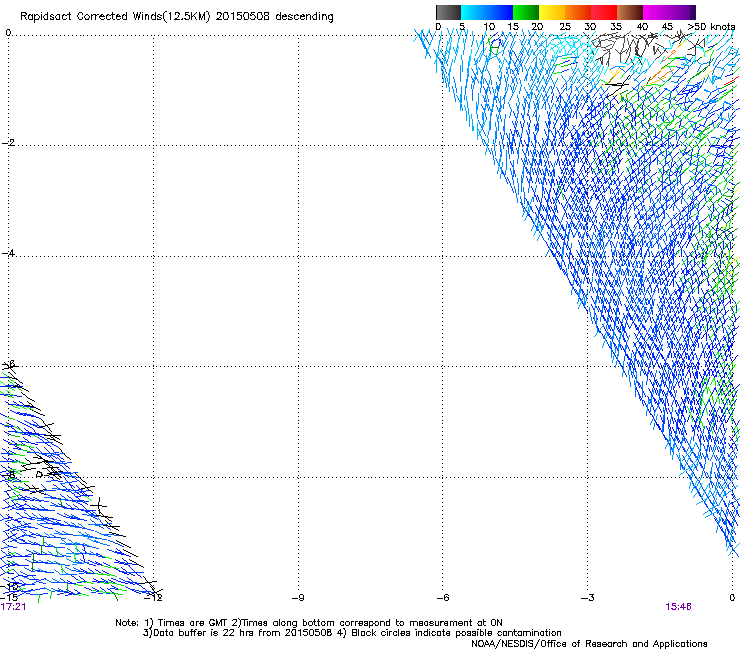Click the -2 latitude axis label
The height and width of the screenshot is (650, 740).
[x=8, y=143]
